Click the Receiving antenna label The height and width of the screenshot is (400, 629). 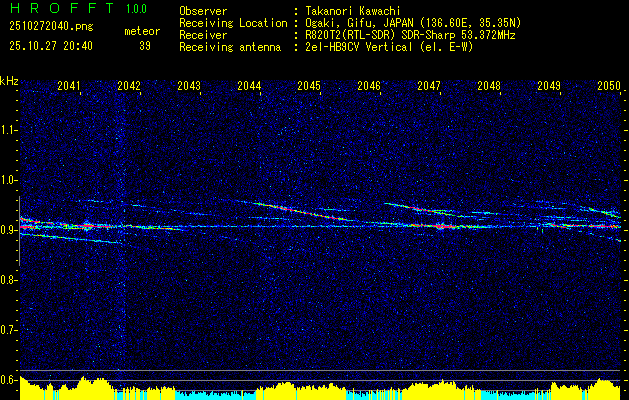230,47
